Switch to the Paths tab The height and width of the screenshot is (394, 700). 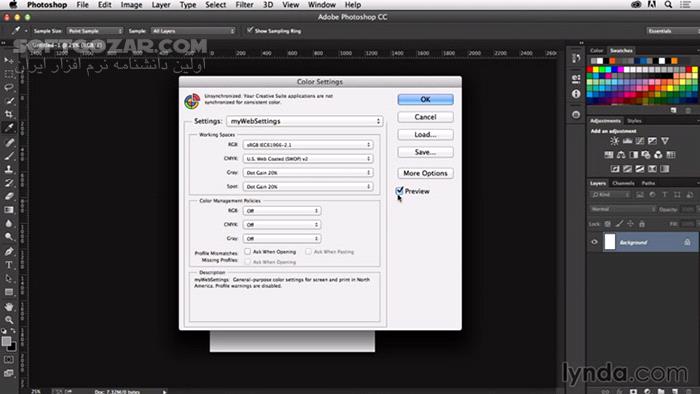(648, 183)
